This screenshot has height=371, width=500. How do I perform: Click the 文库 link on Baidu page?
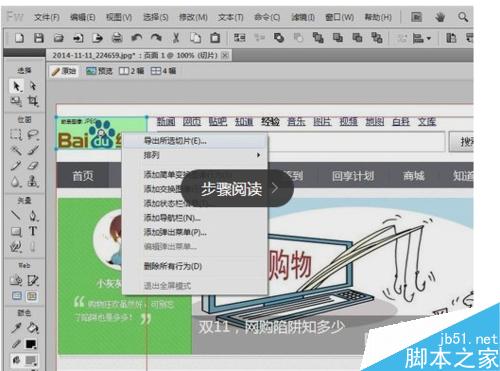427,122
